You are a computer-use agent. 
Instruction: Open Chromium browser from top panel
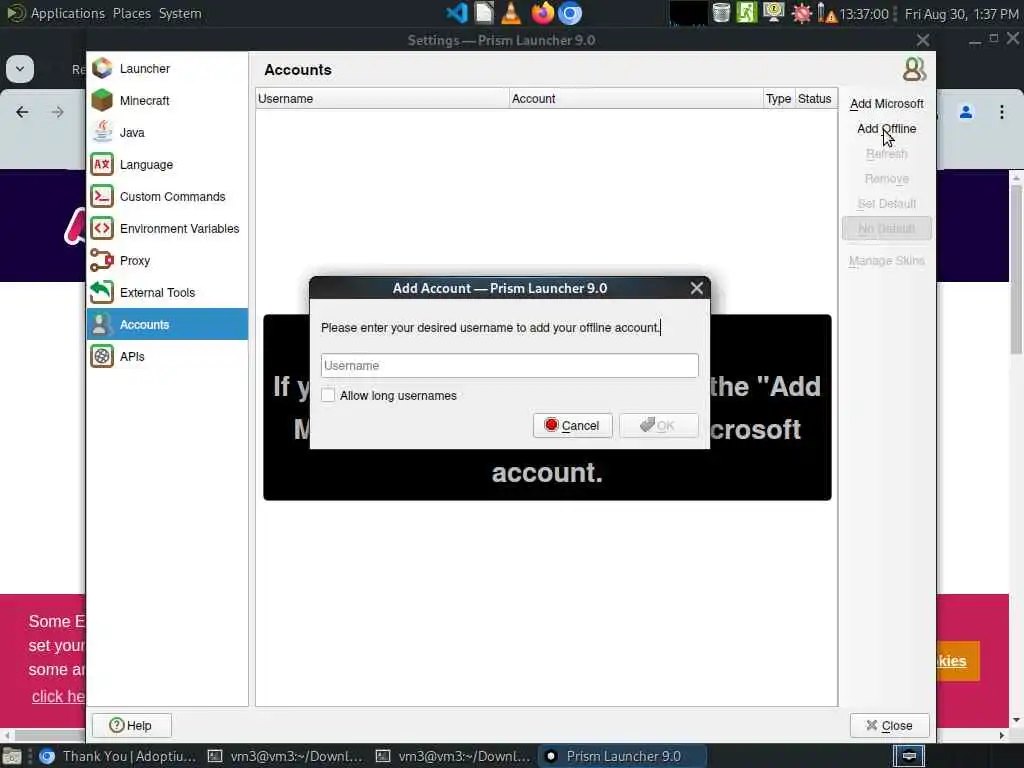point(569,13)
